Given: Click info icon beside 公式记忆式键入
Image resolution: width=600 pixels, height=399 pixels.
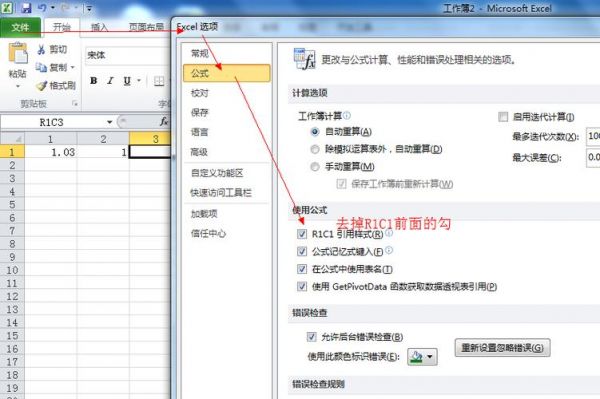Looking at the screenshot, I should tap(389, 250).
